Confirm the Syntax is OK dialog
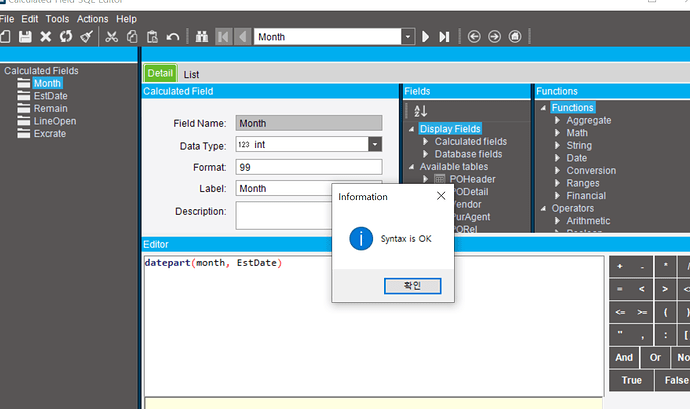This screenshot has height=409, width=690. [412, 286]
